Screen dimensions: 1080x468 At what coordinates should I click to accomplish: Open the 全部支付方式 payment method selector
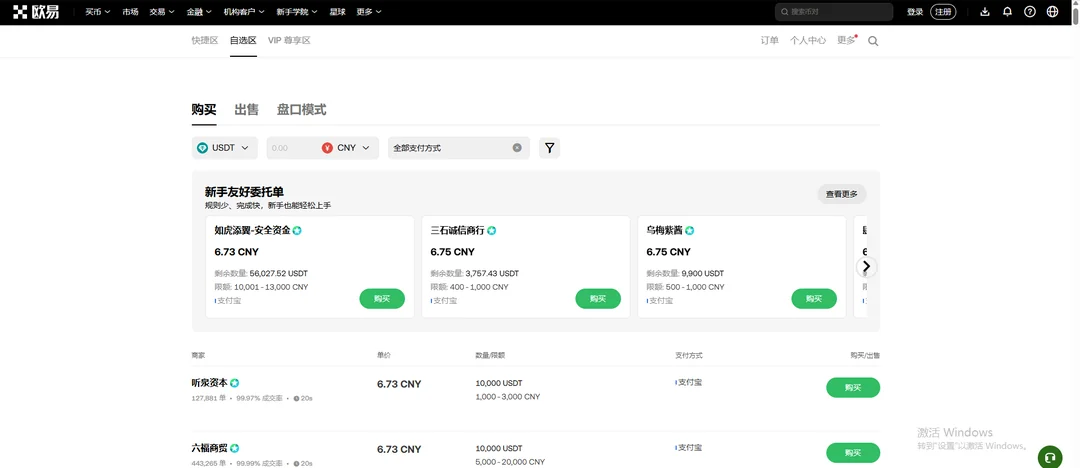[459, 147]
